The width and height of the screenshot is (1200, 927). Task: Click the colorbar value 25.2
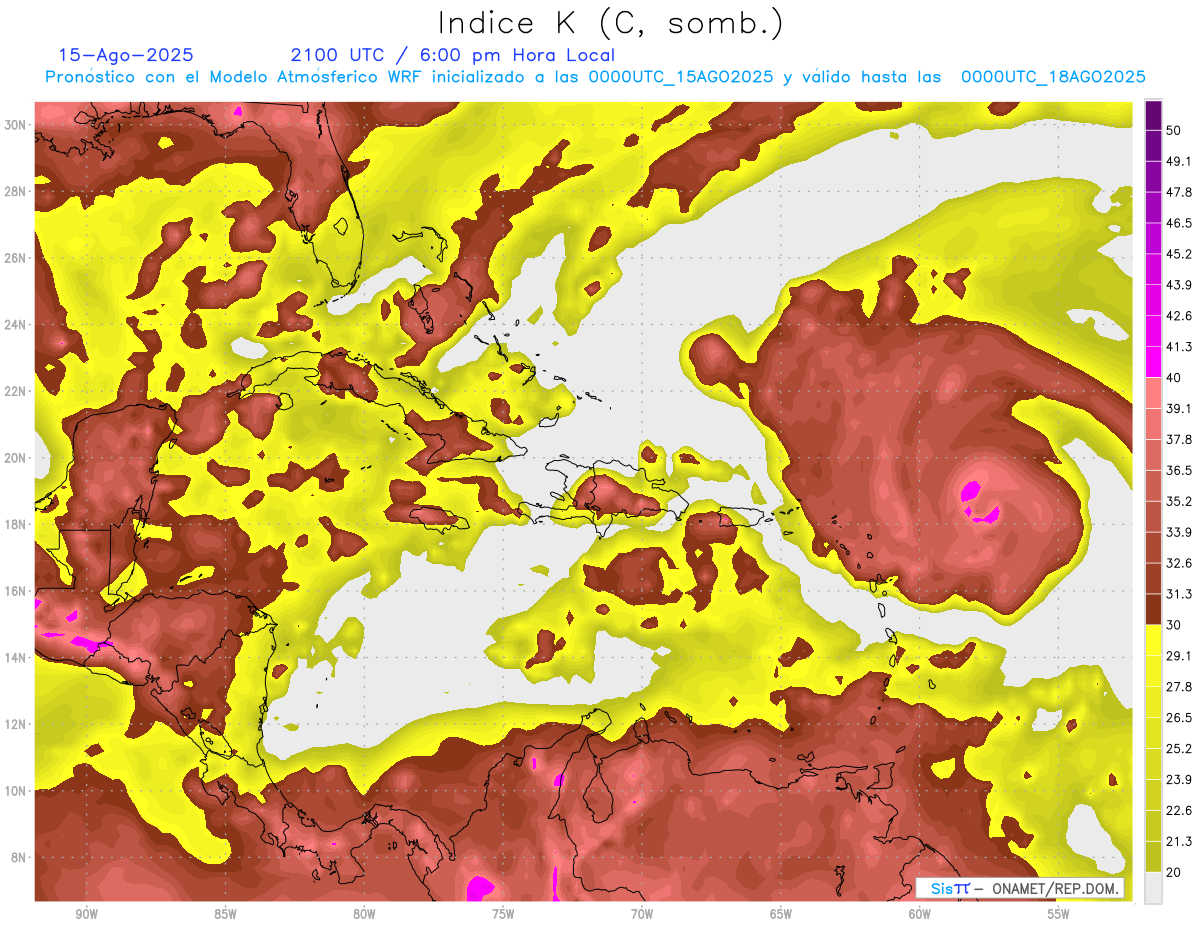[x=1179, y=749]
